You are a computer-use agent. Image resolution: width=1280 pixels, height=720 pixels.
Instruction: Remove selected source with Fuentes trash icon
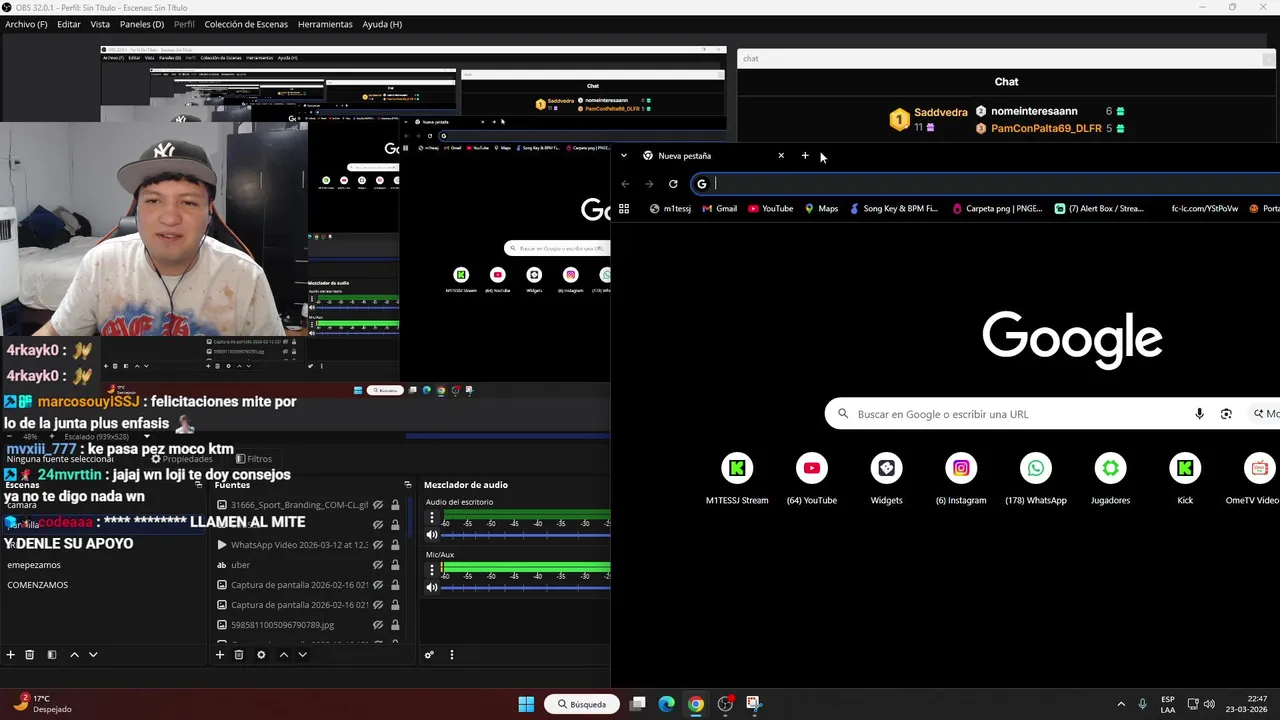(x=239, y=655)
